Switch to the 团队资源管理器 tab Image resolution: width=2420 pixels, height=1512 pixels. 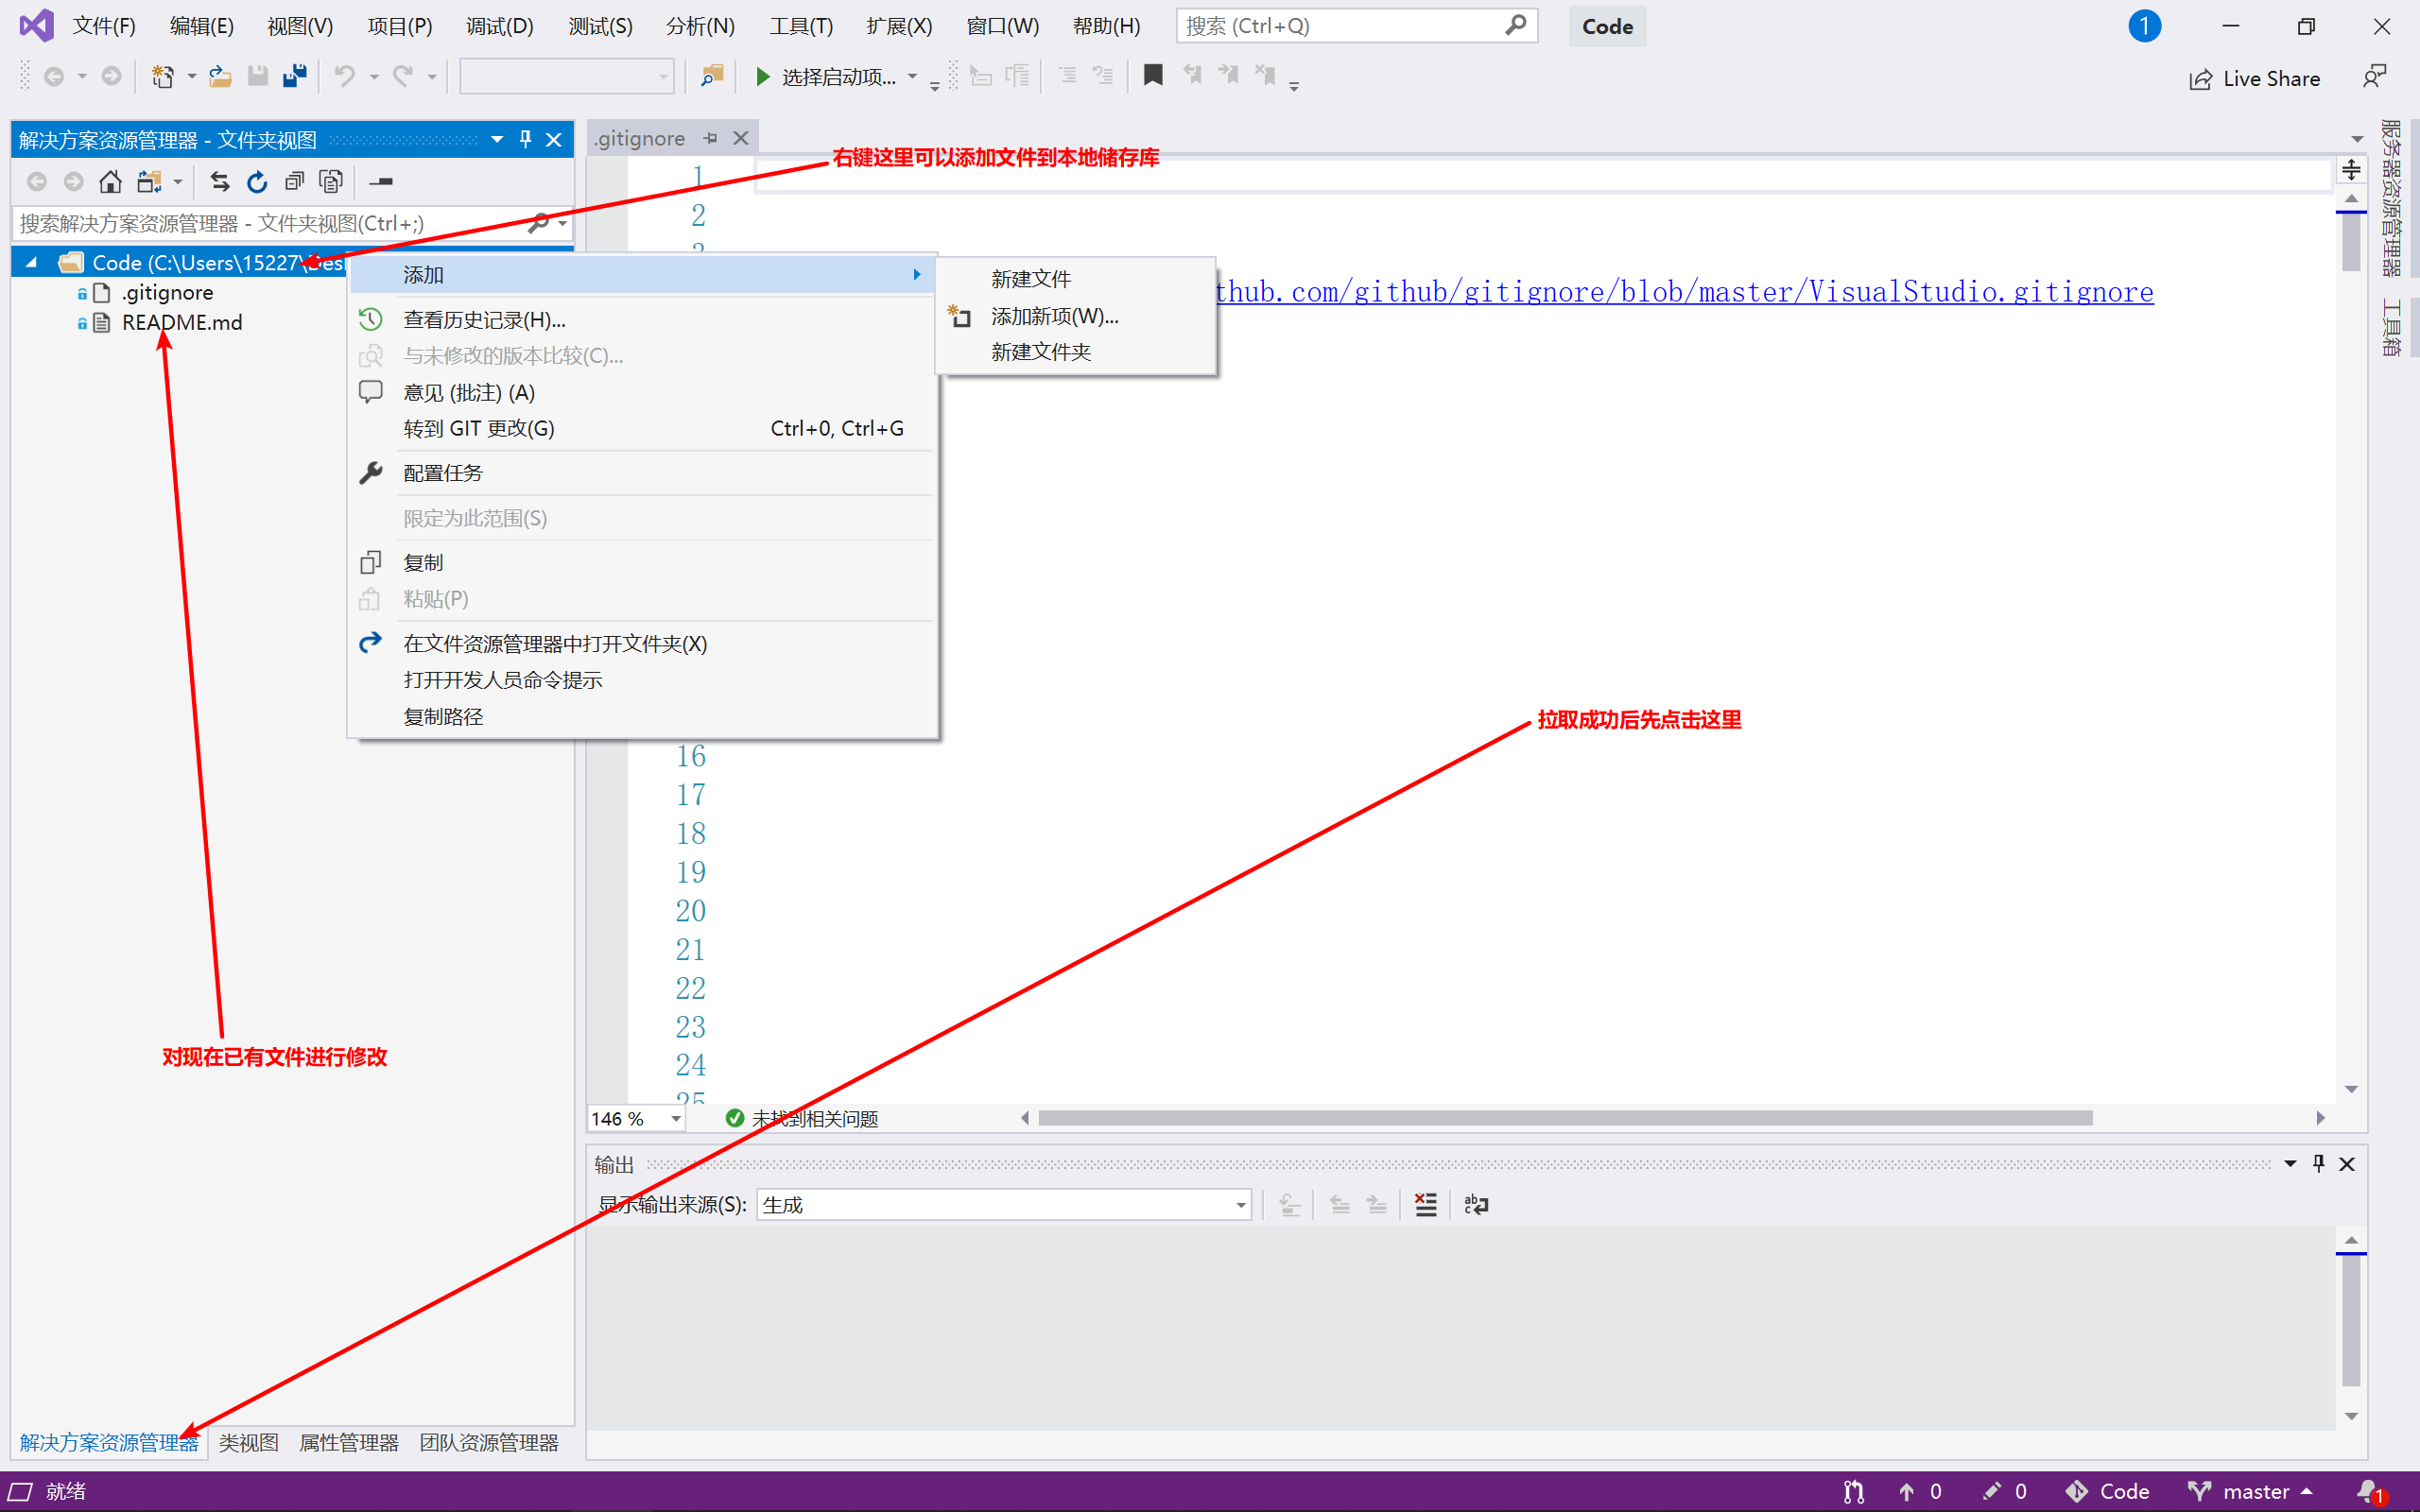click(489, 1442)
